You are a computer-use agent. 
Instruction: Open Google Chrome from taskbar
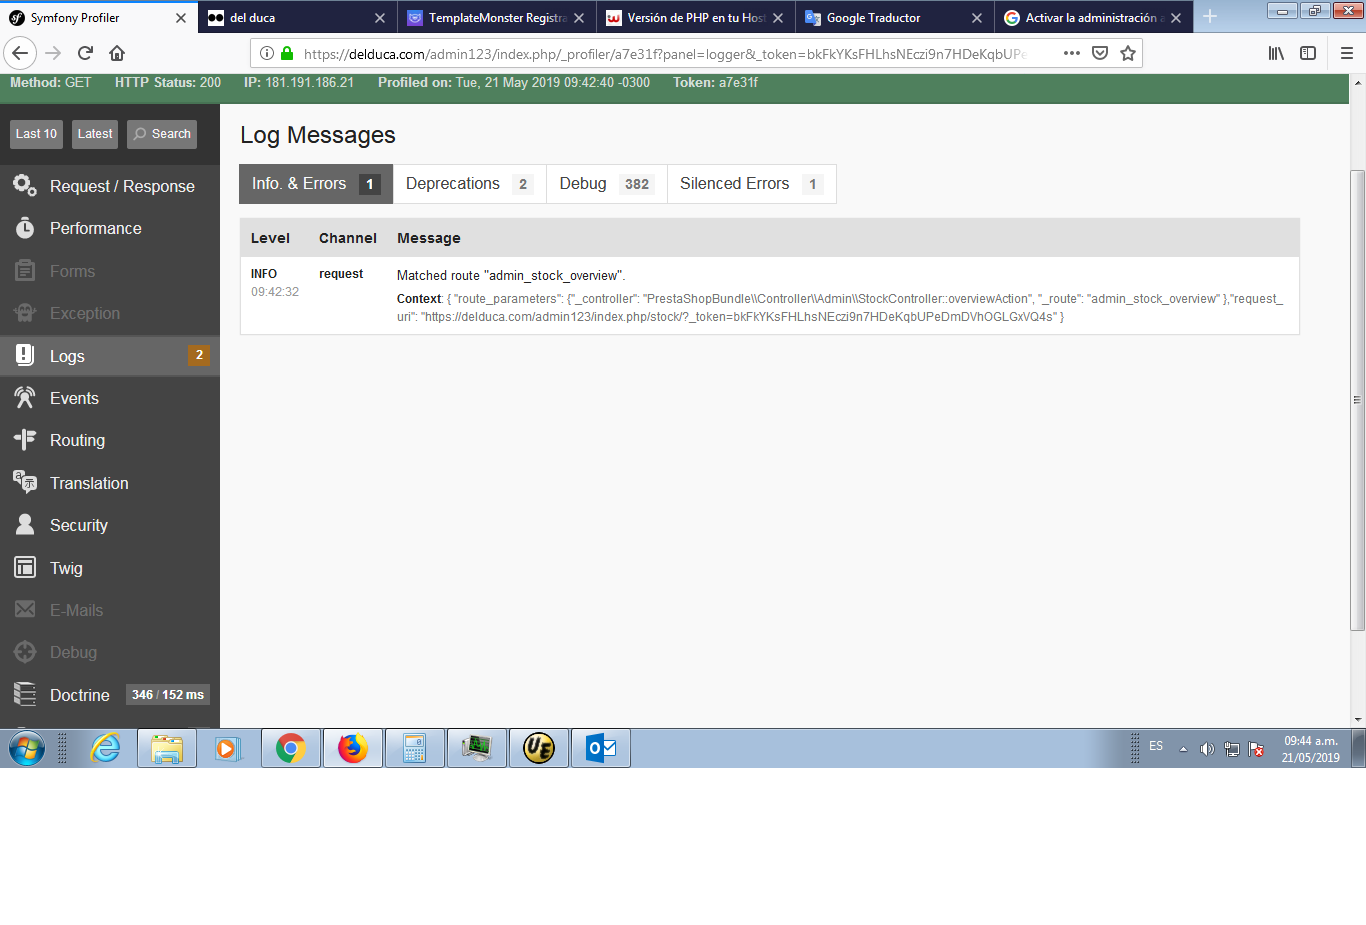click(x=291, y=748)
